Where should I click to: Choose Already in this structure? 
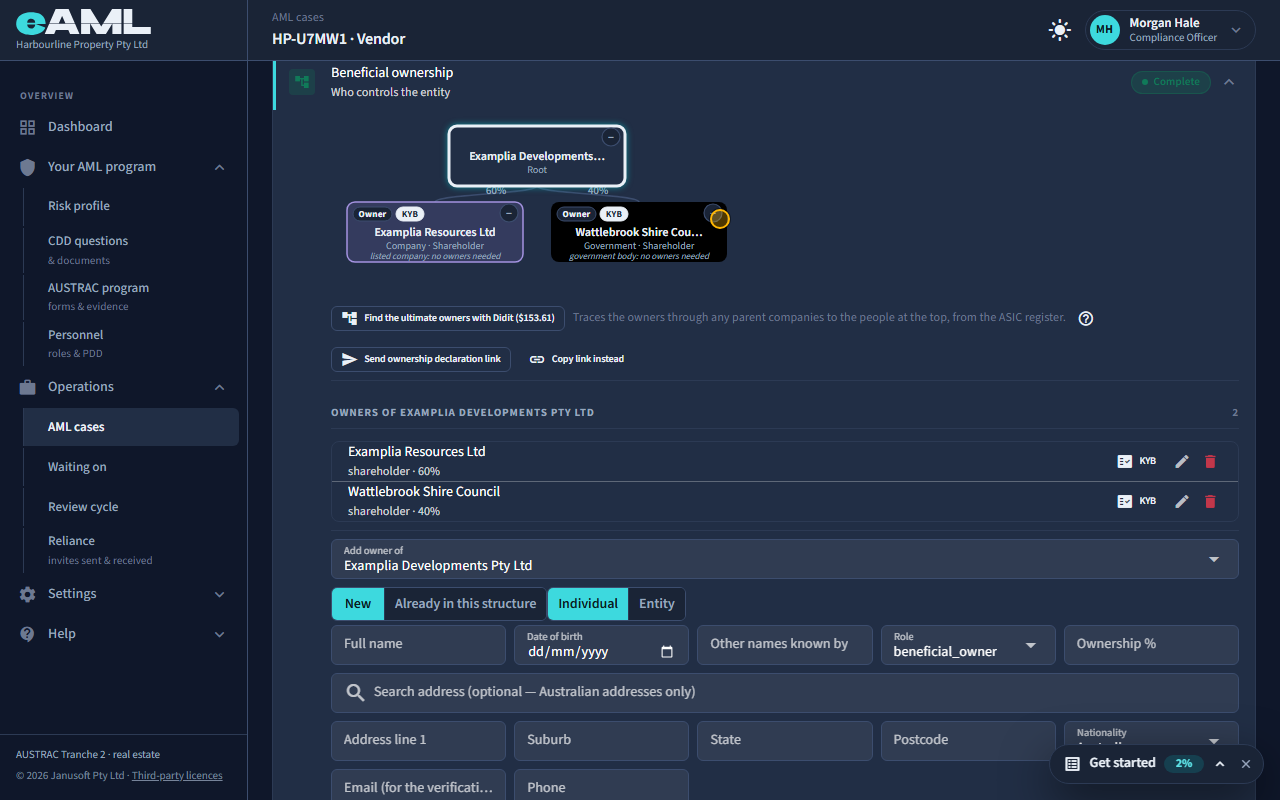click(465, 603)
